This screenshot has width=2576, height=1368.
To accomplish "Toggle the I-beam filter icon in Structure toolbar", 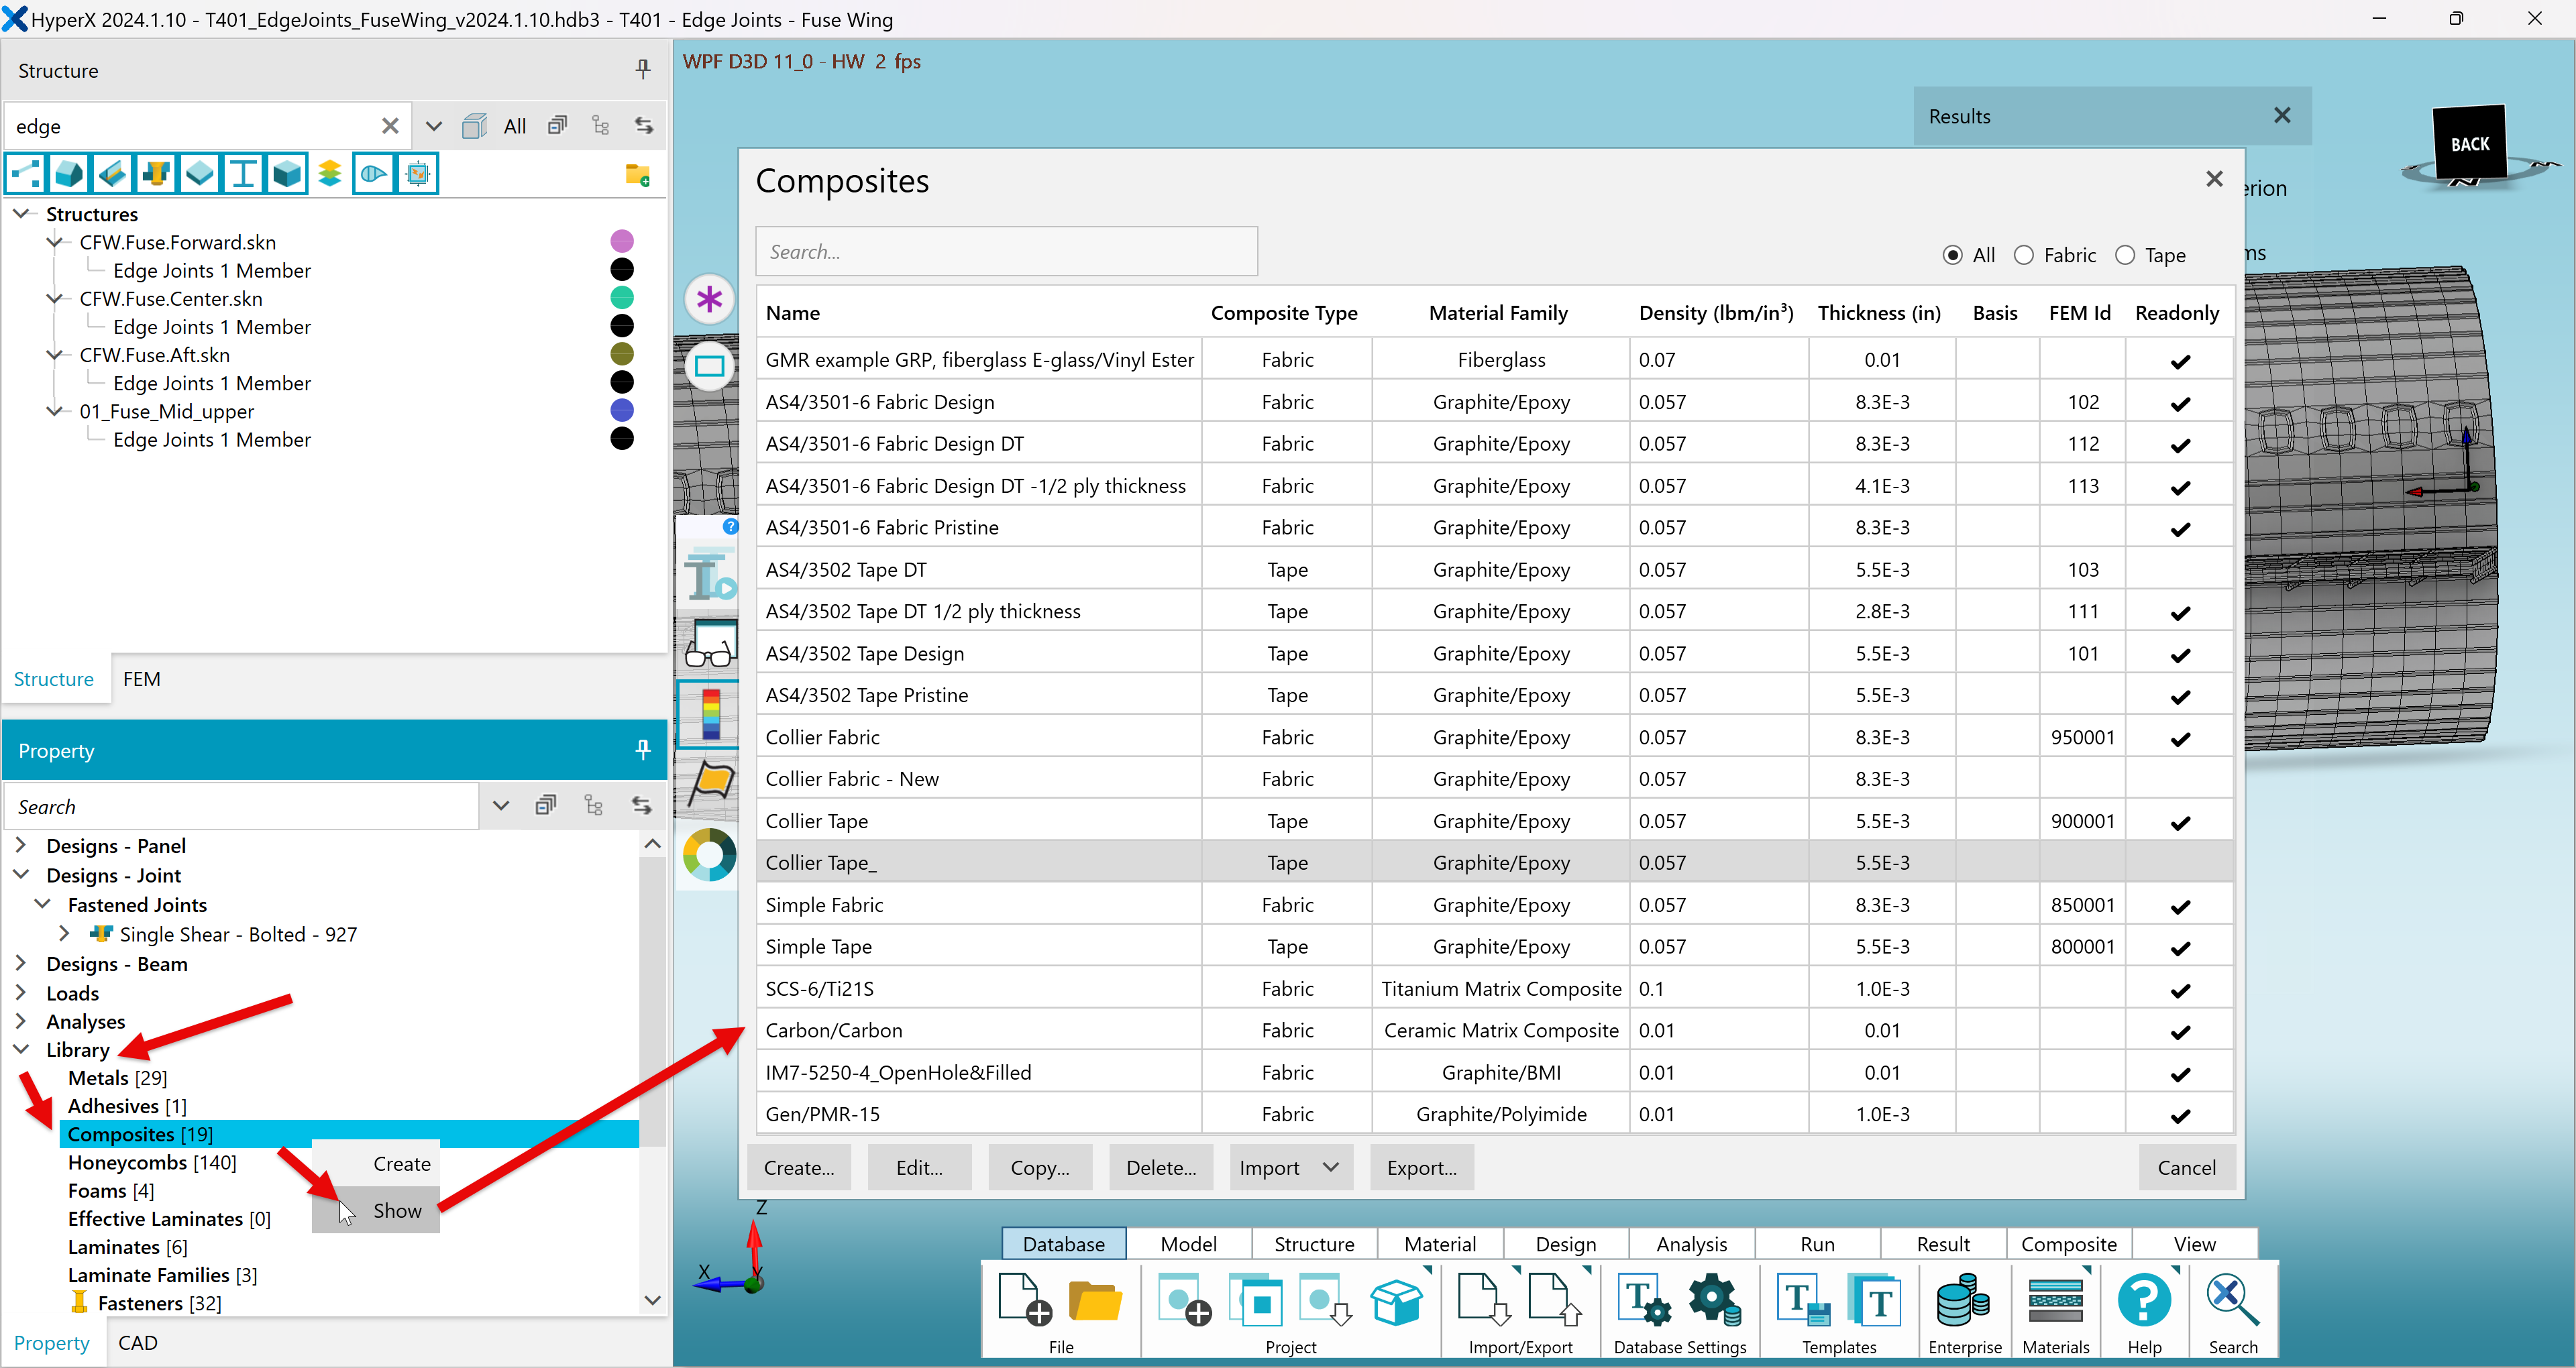I will tap(243, 173).
